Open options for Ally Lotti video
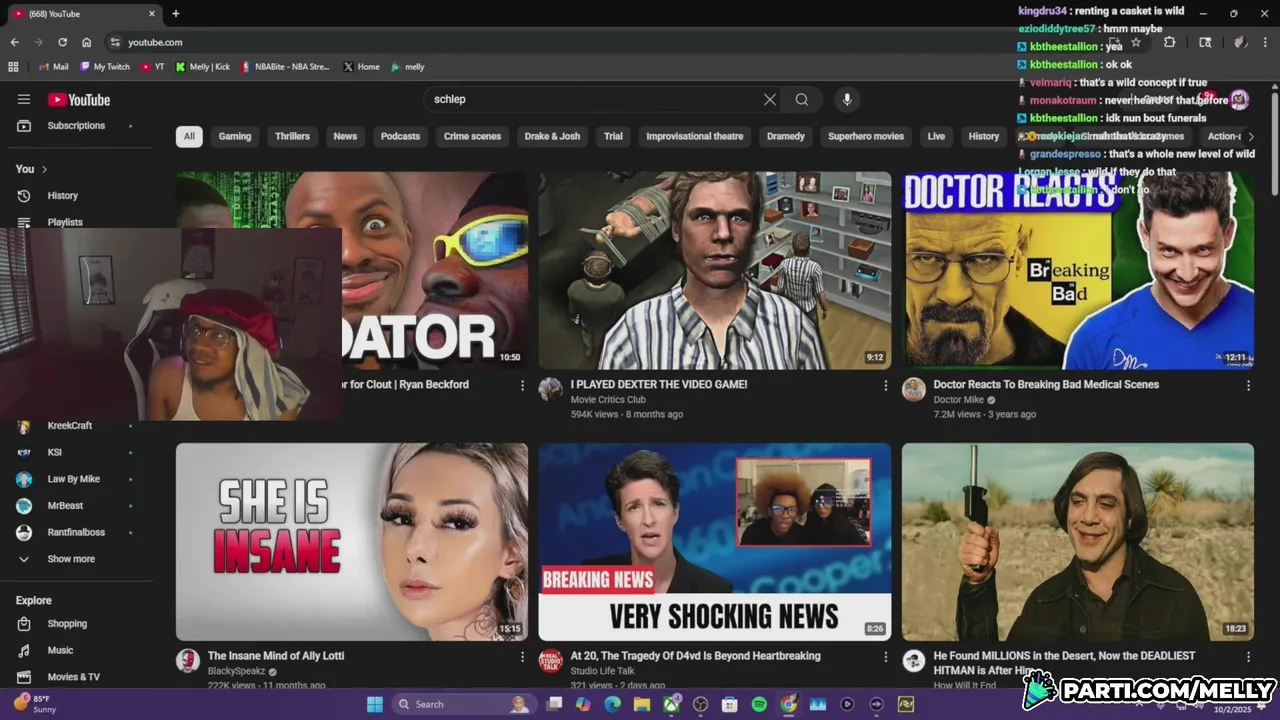Image resolution: width=1280 pixels, height=720 pixels. click(522, 657)
